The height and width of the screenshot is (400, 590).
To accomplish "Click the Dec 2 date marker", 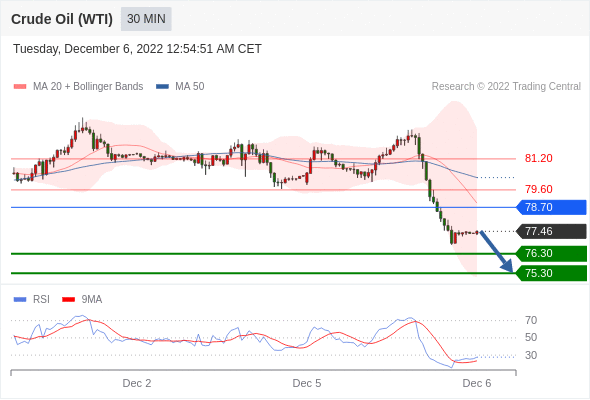I will tap(137, 383).
